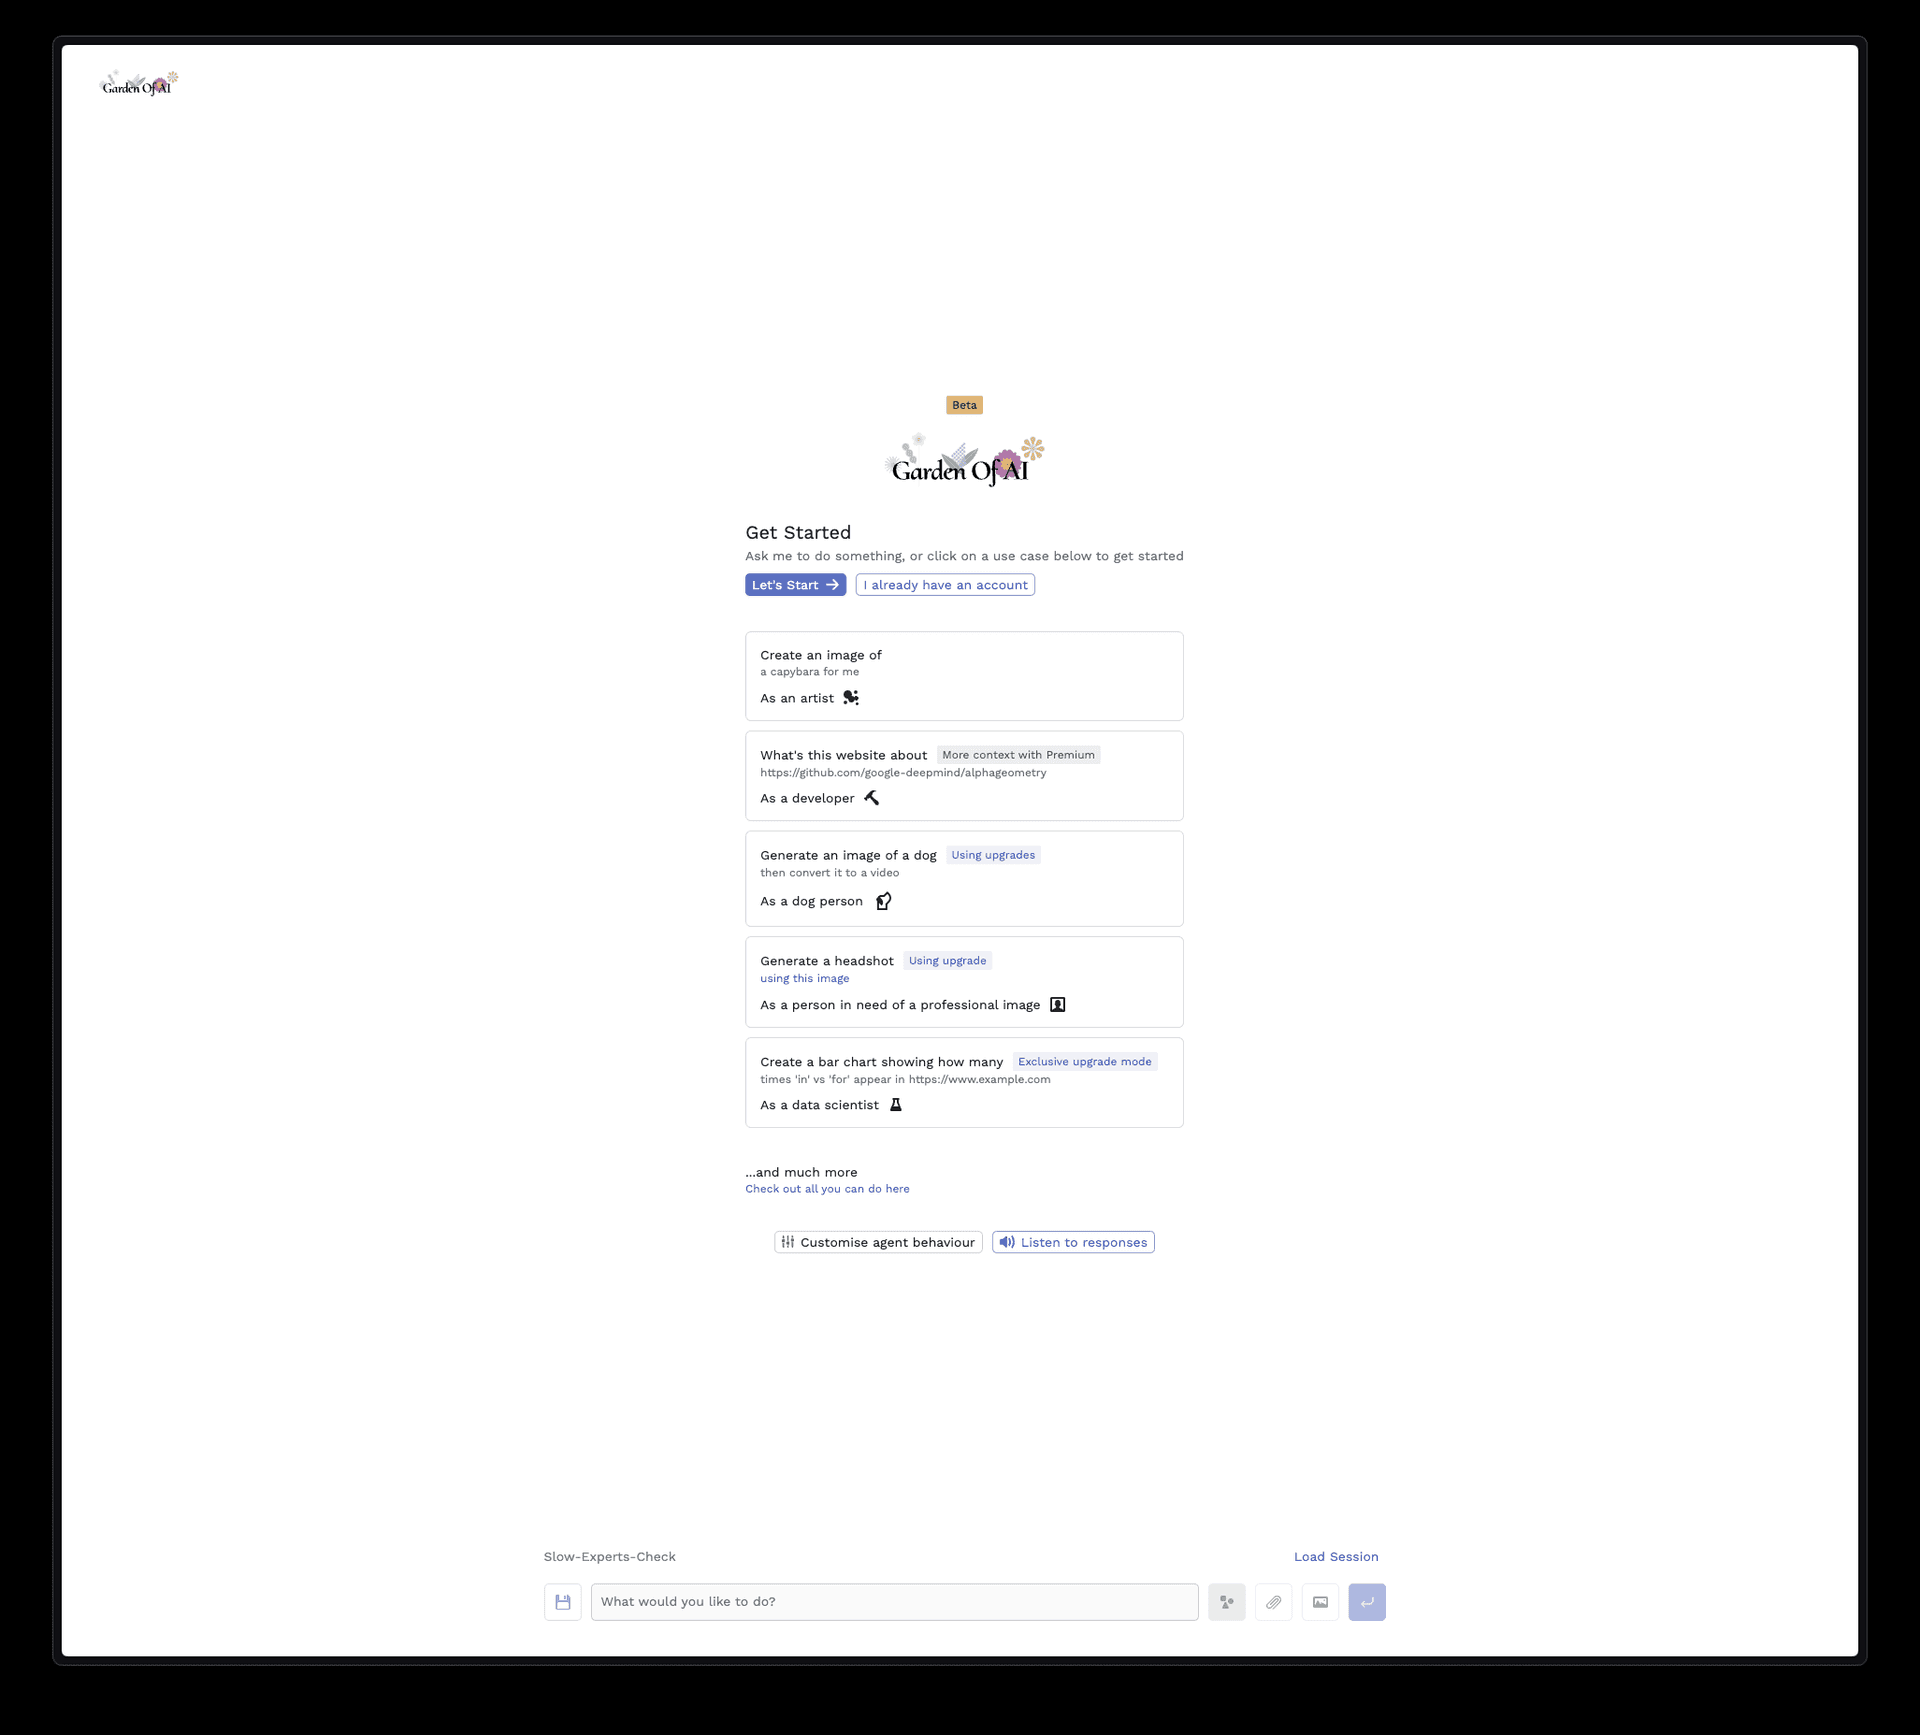
Task: Click the save session floppy disk icon
Action: tap(563, 1602)
